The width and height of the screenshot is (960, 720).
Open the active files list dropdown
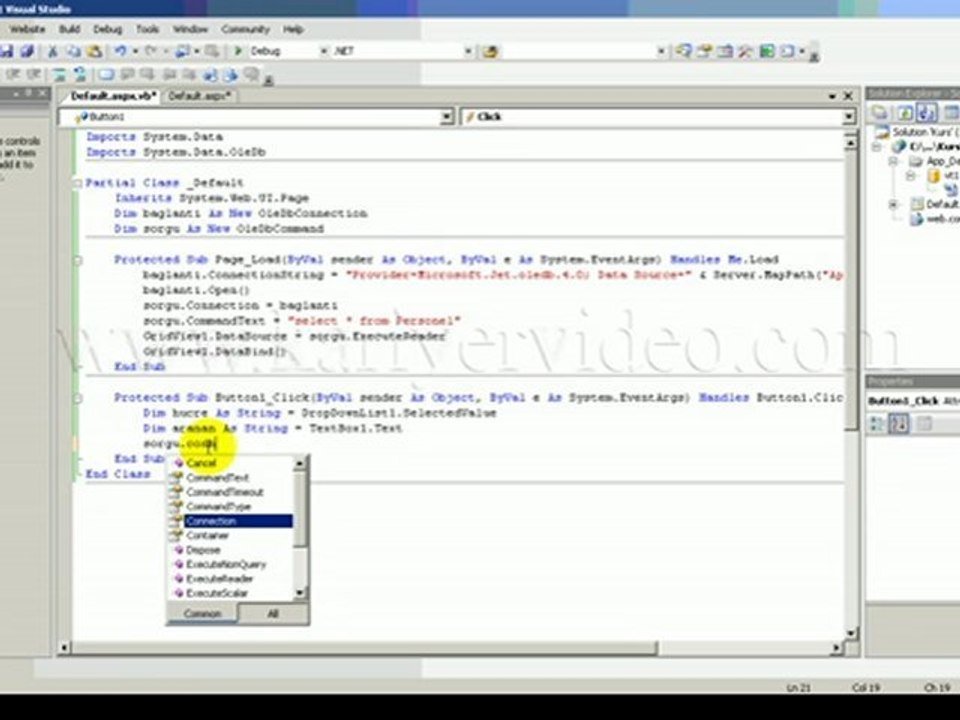coord(832,96)
